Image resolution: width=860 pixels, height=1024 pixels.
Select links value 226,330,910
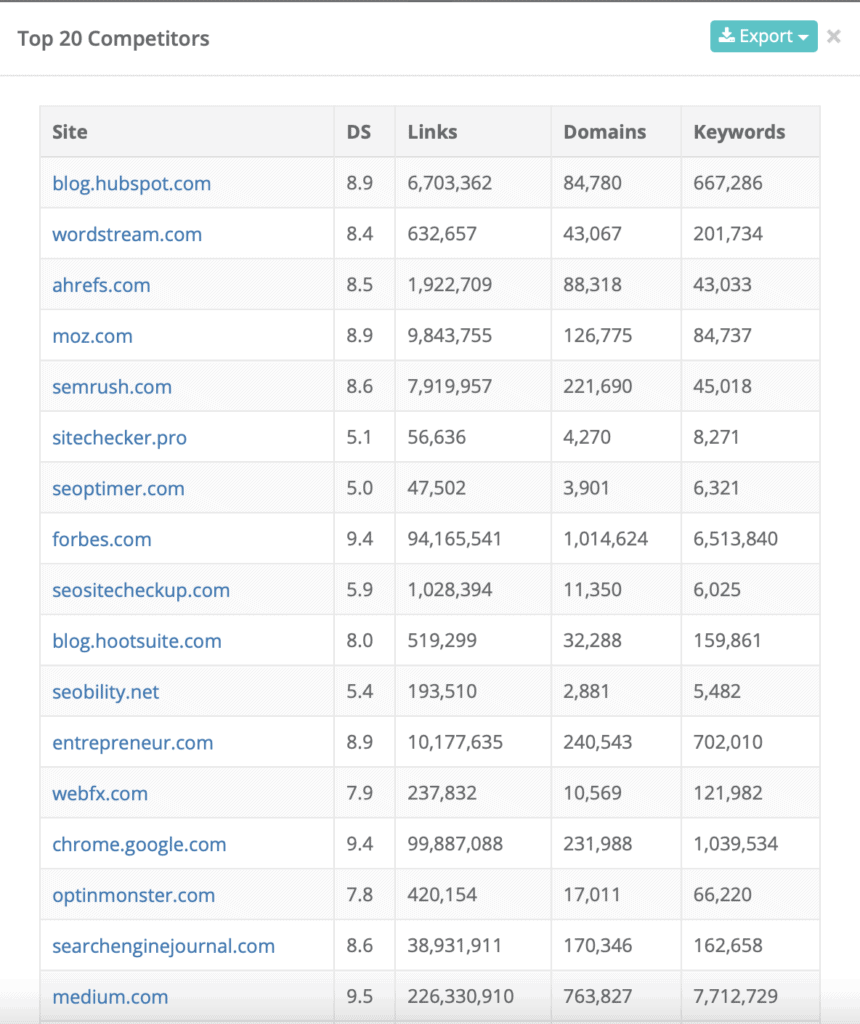coord(460,997)
